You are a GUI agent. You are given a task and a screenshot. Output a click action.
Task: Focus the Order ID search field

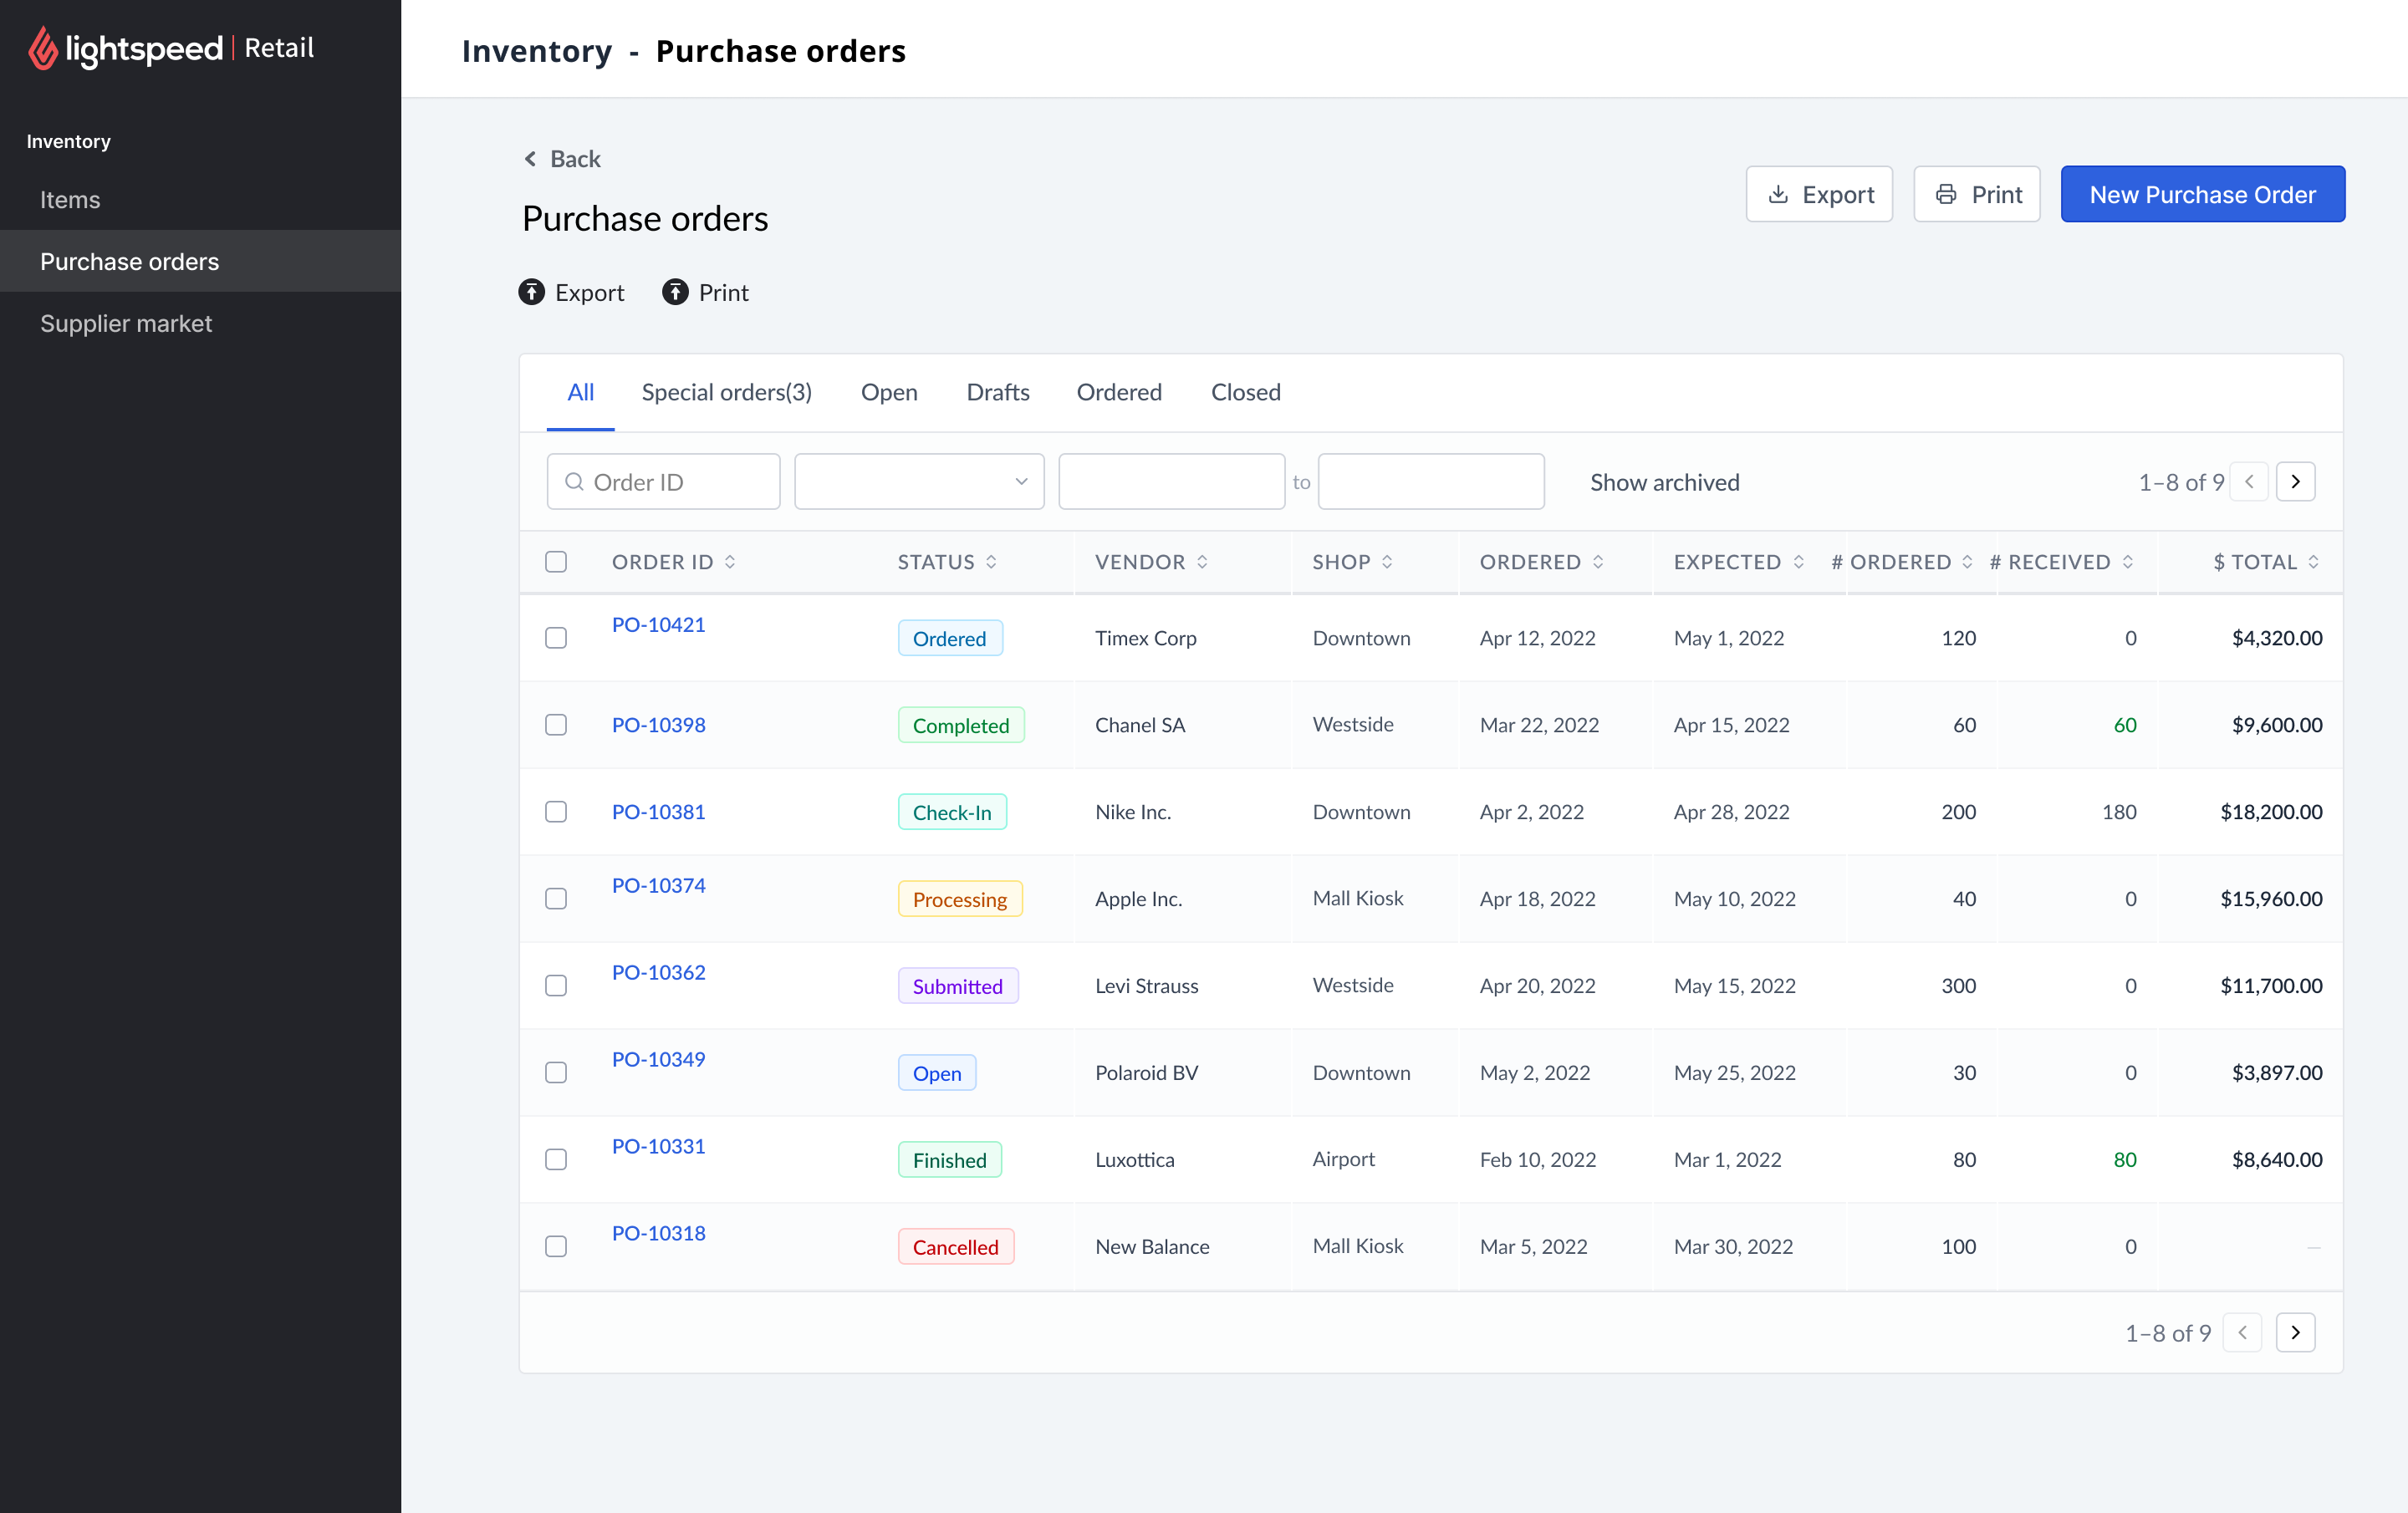pos(664,482)
